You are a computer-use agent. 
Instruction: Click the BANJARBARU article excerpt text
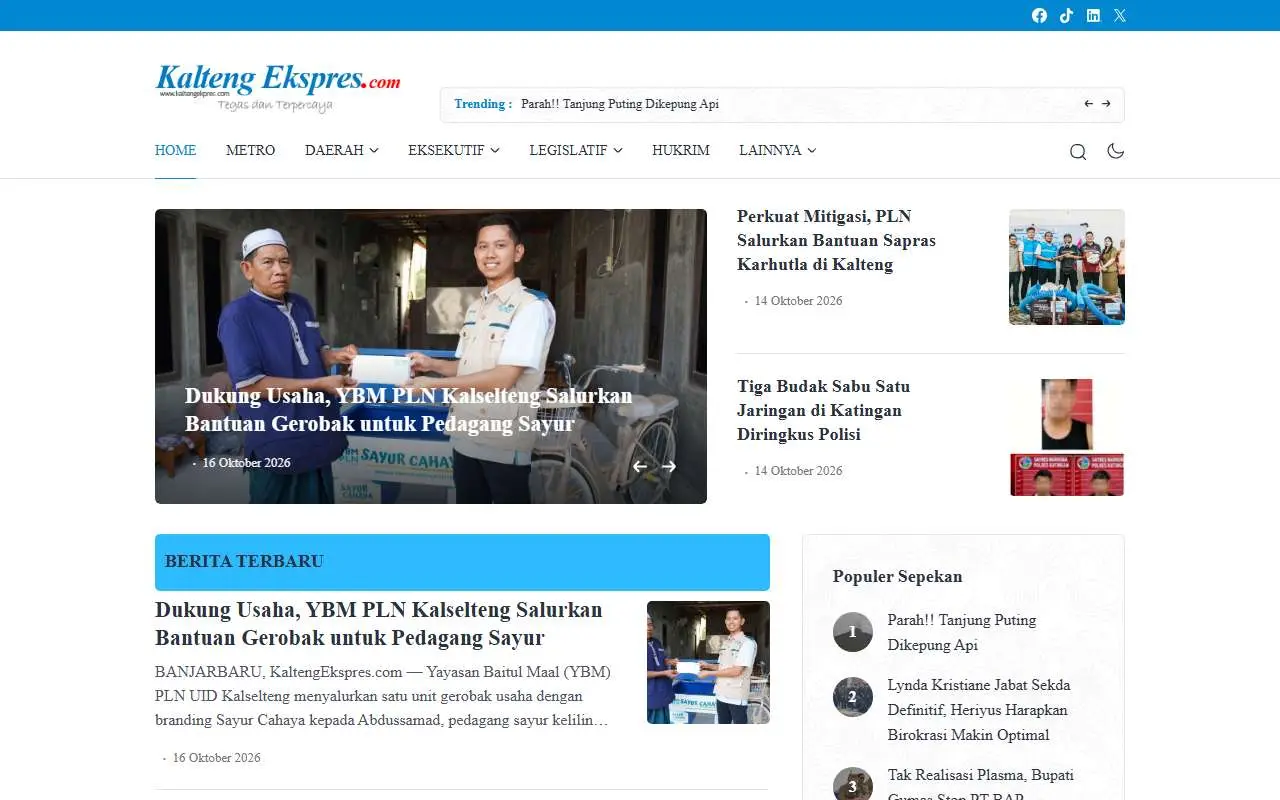(x=383, y=696)
